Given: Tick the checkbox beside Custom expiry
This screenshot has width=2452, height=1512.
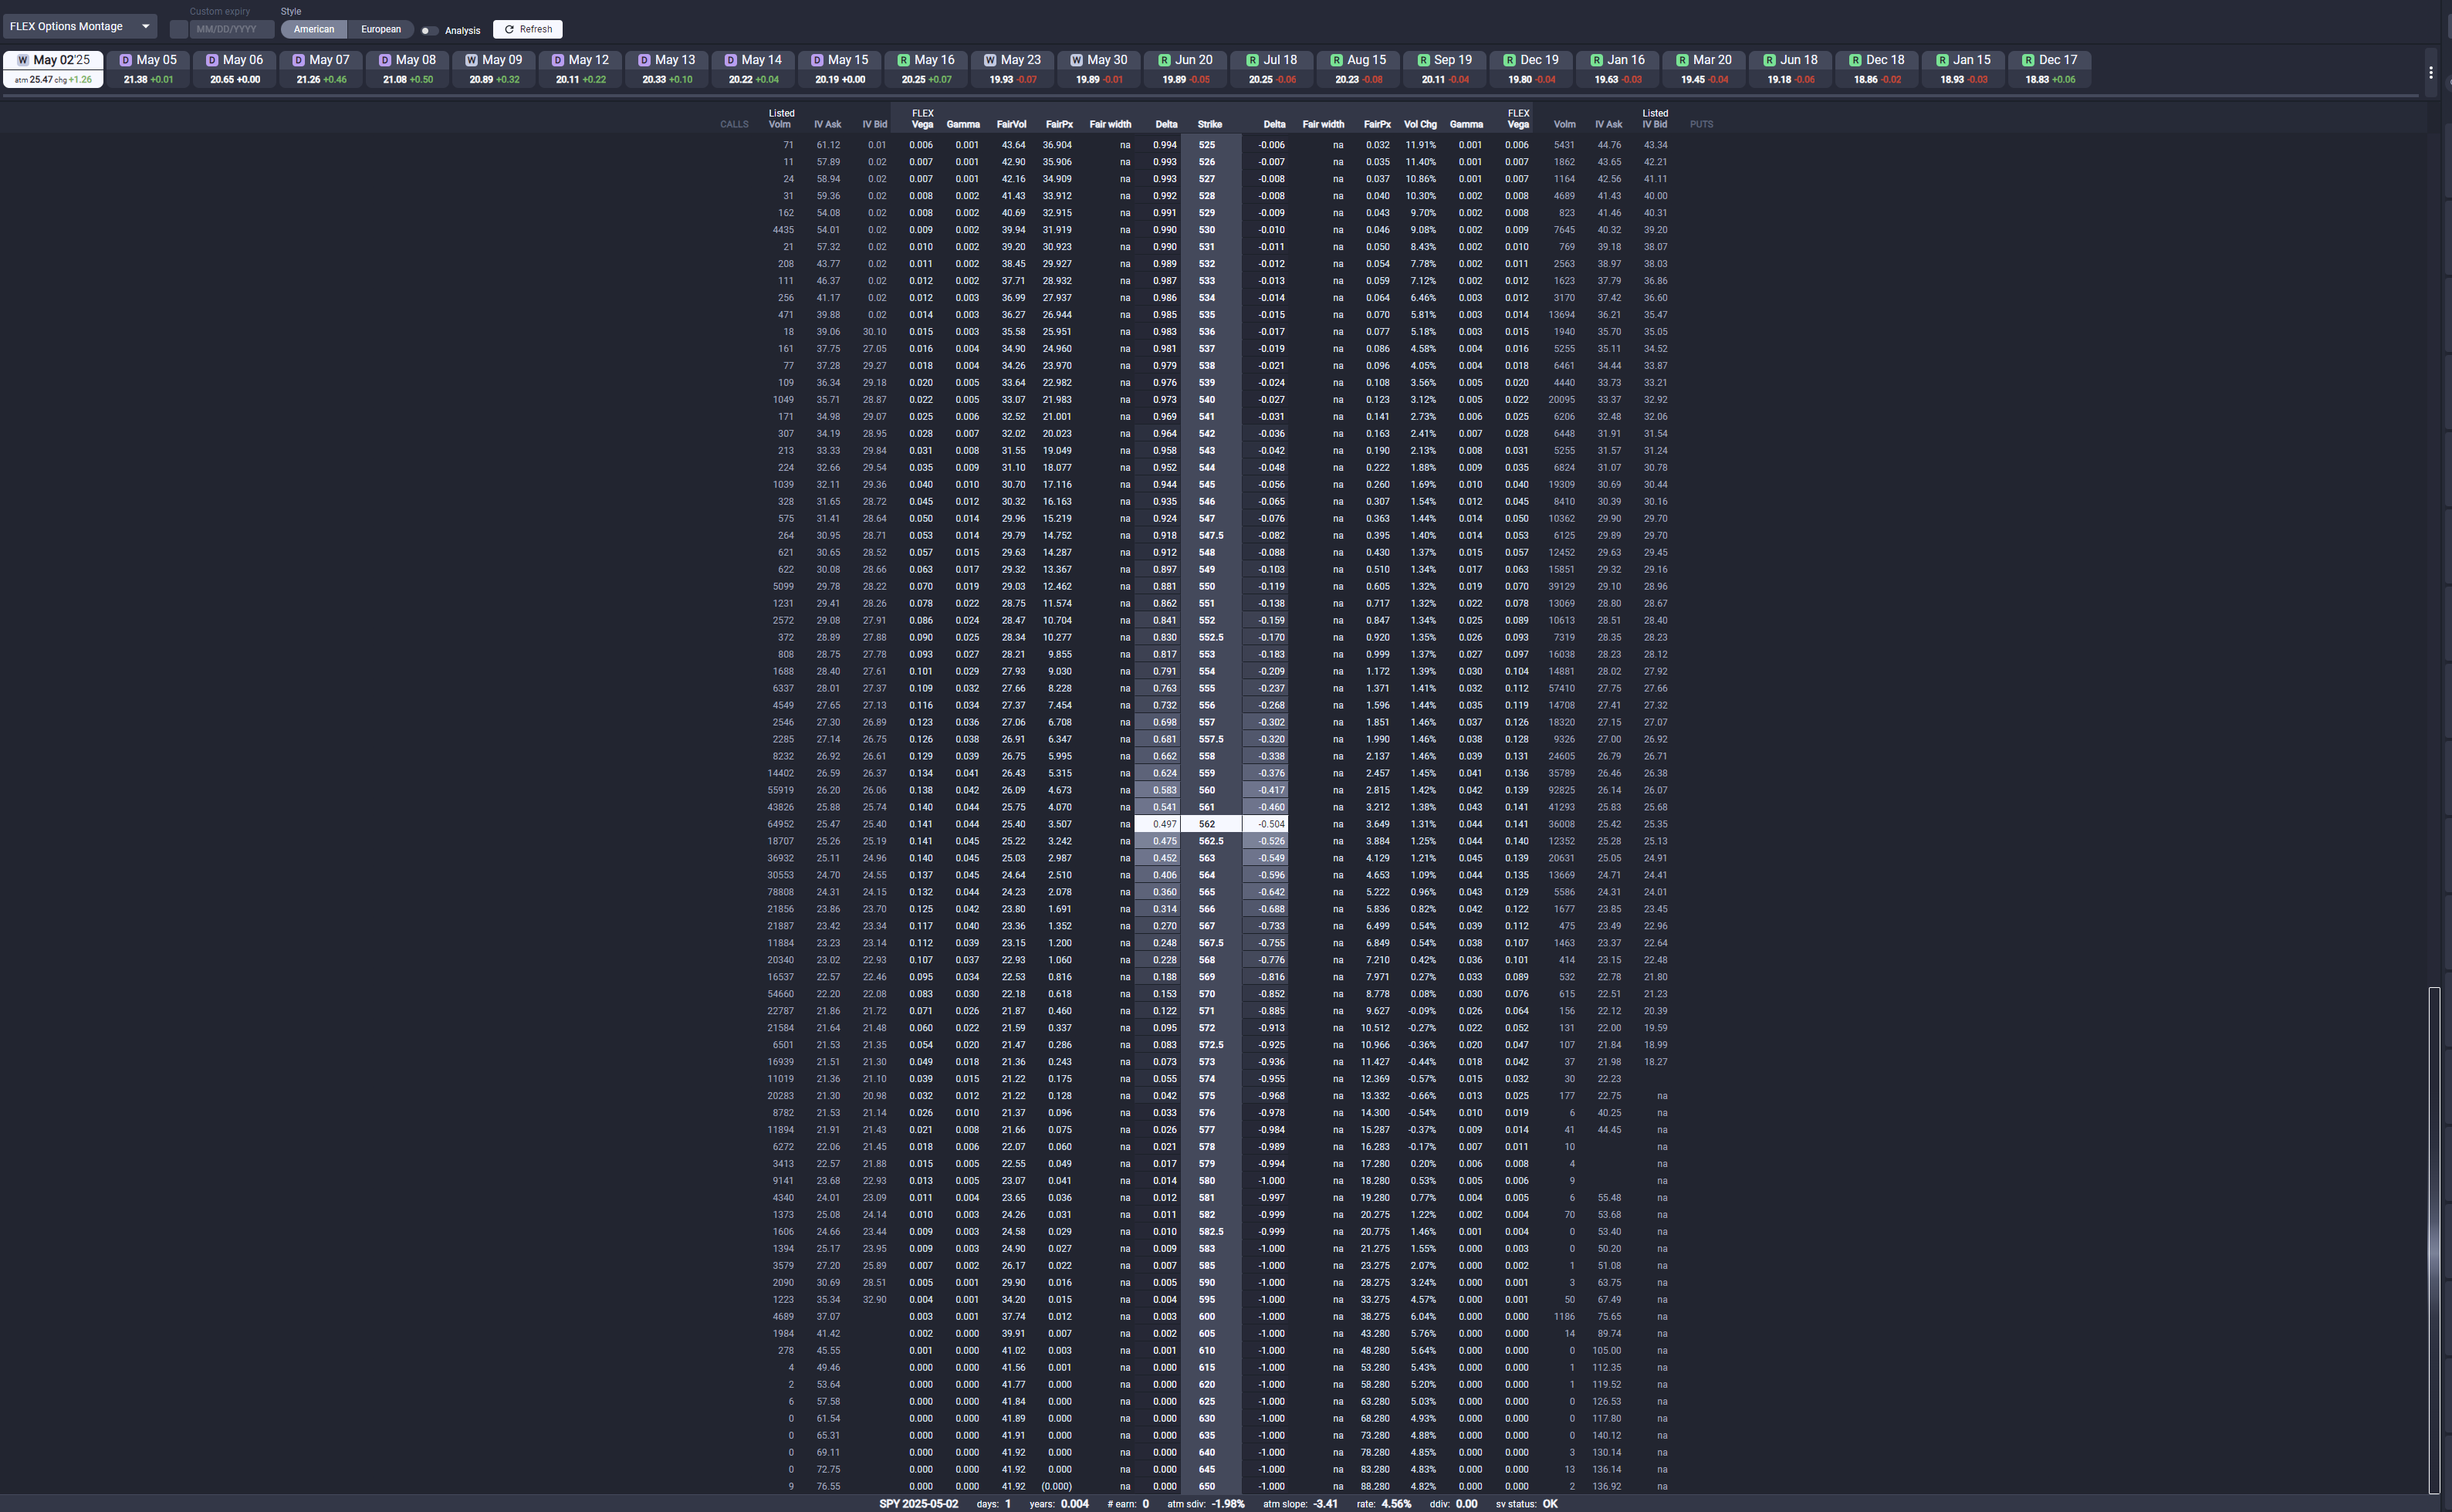Looking at the screenshot, I should coord(179,29).
